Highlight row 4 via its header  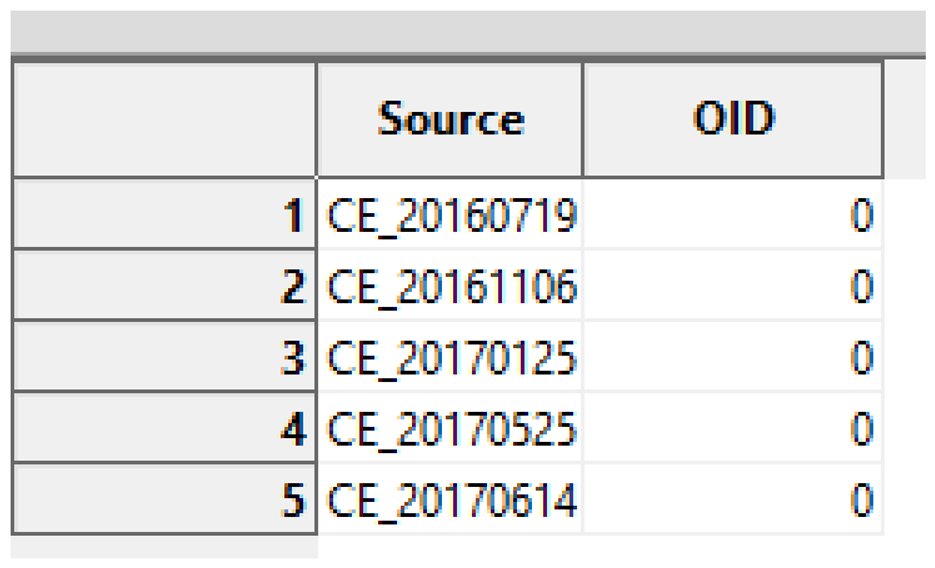(164, 429)
